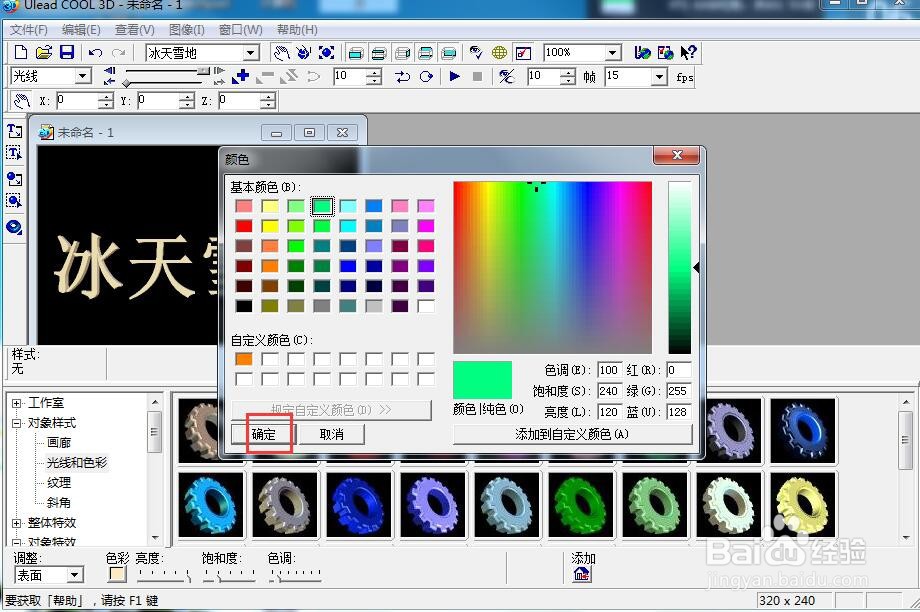Click the Edit text tool

[14, 153]
